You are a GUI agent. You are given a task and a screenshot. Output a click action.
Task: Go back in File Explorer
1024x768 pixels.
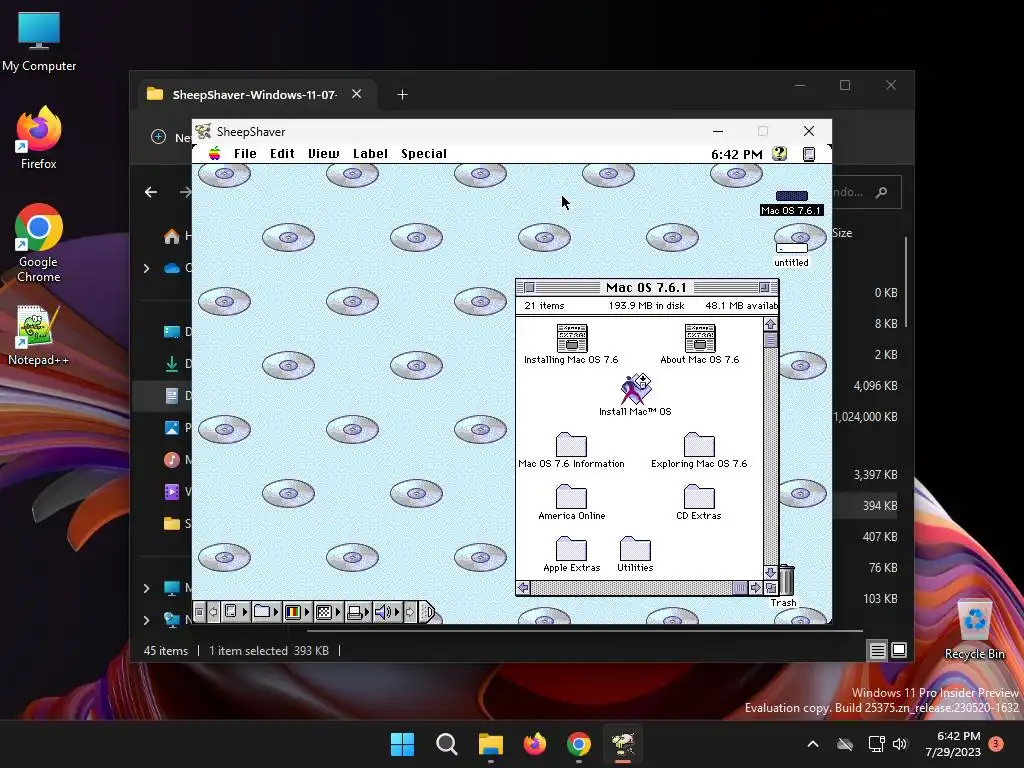click(151, 192)
